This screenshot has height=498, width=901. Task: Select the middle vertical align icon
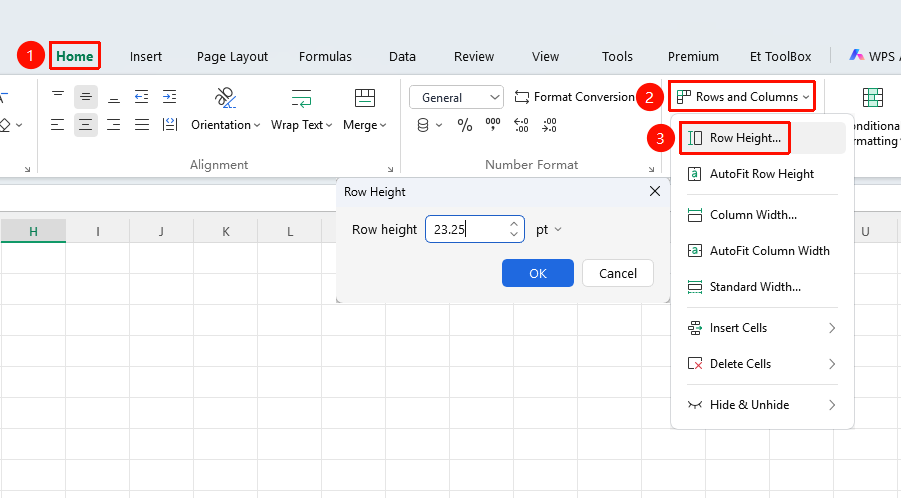pos(86,97)
